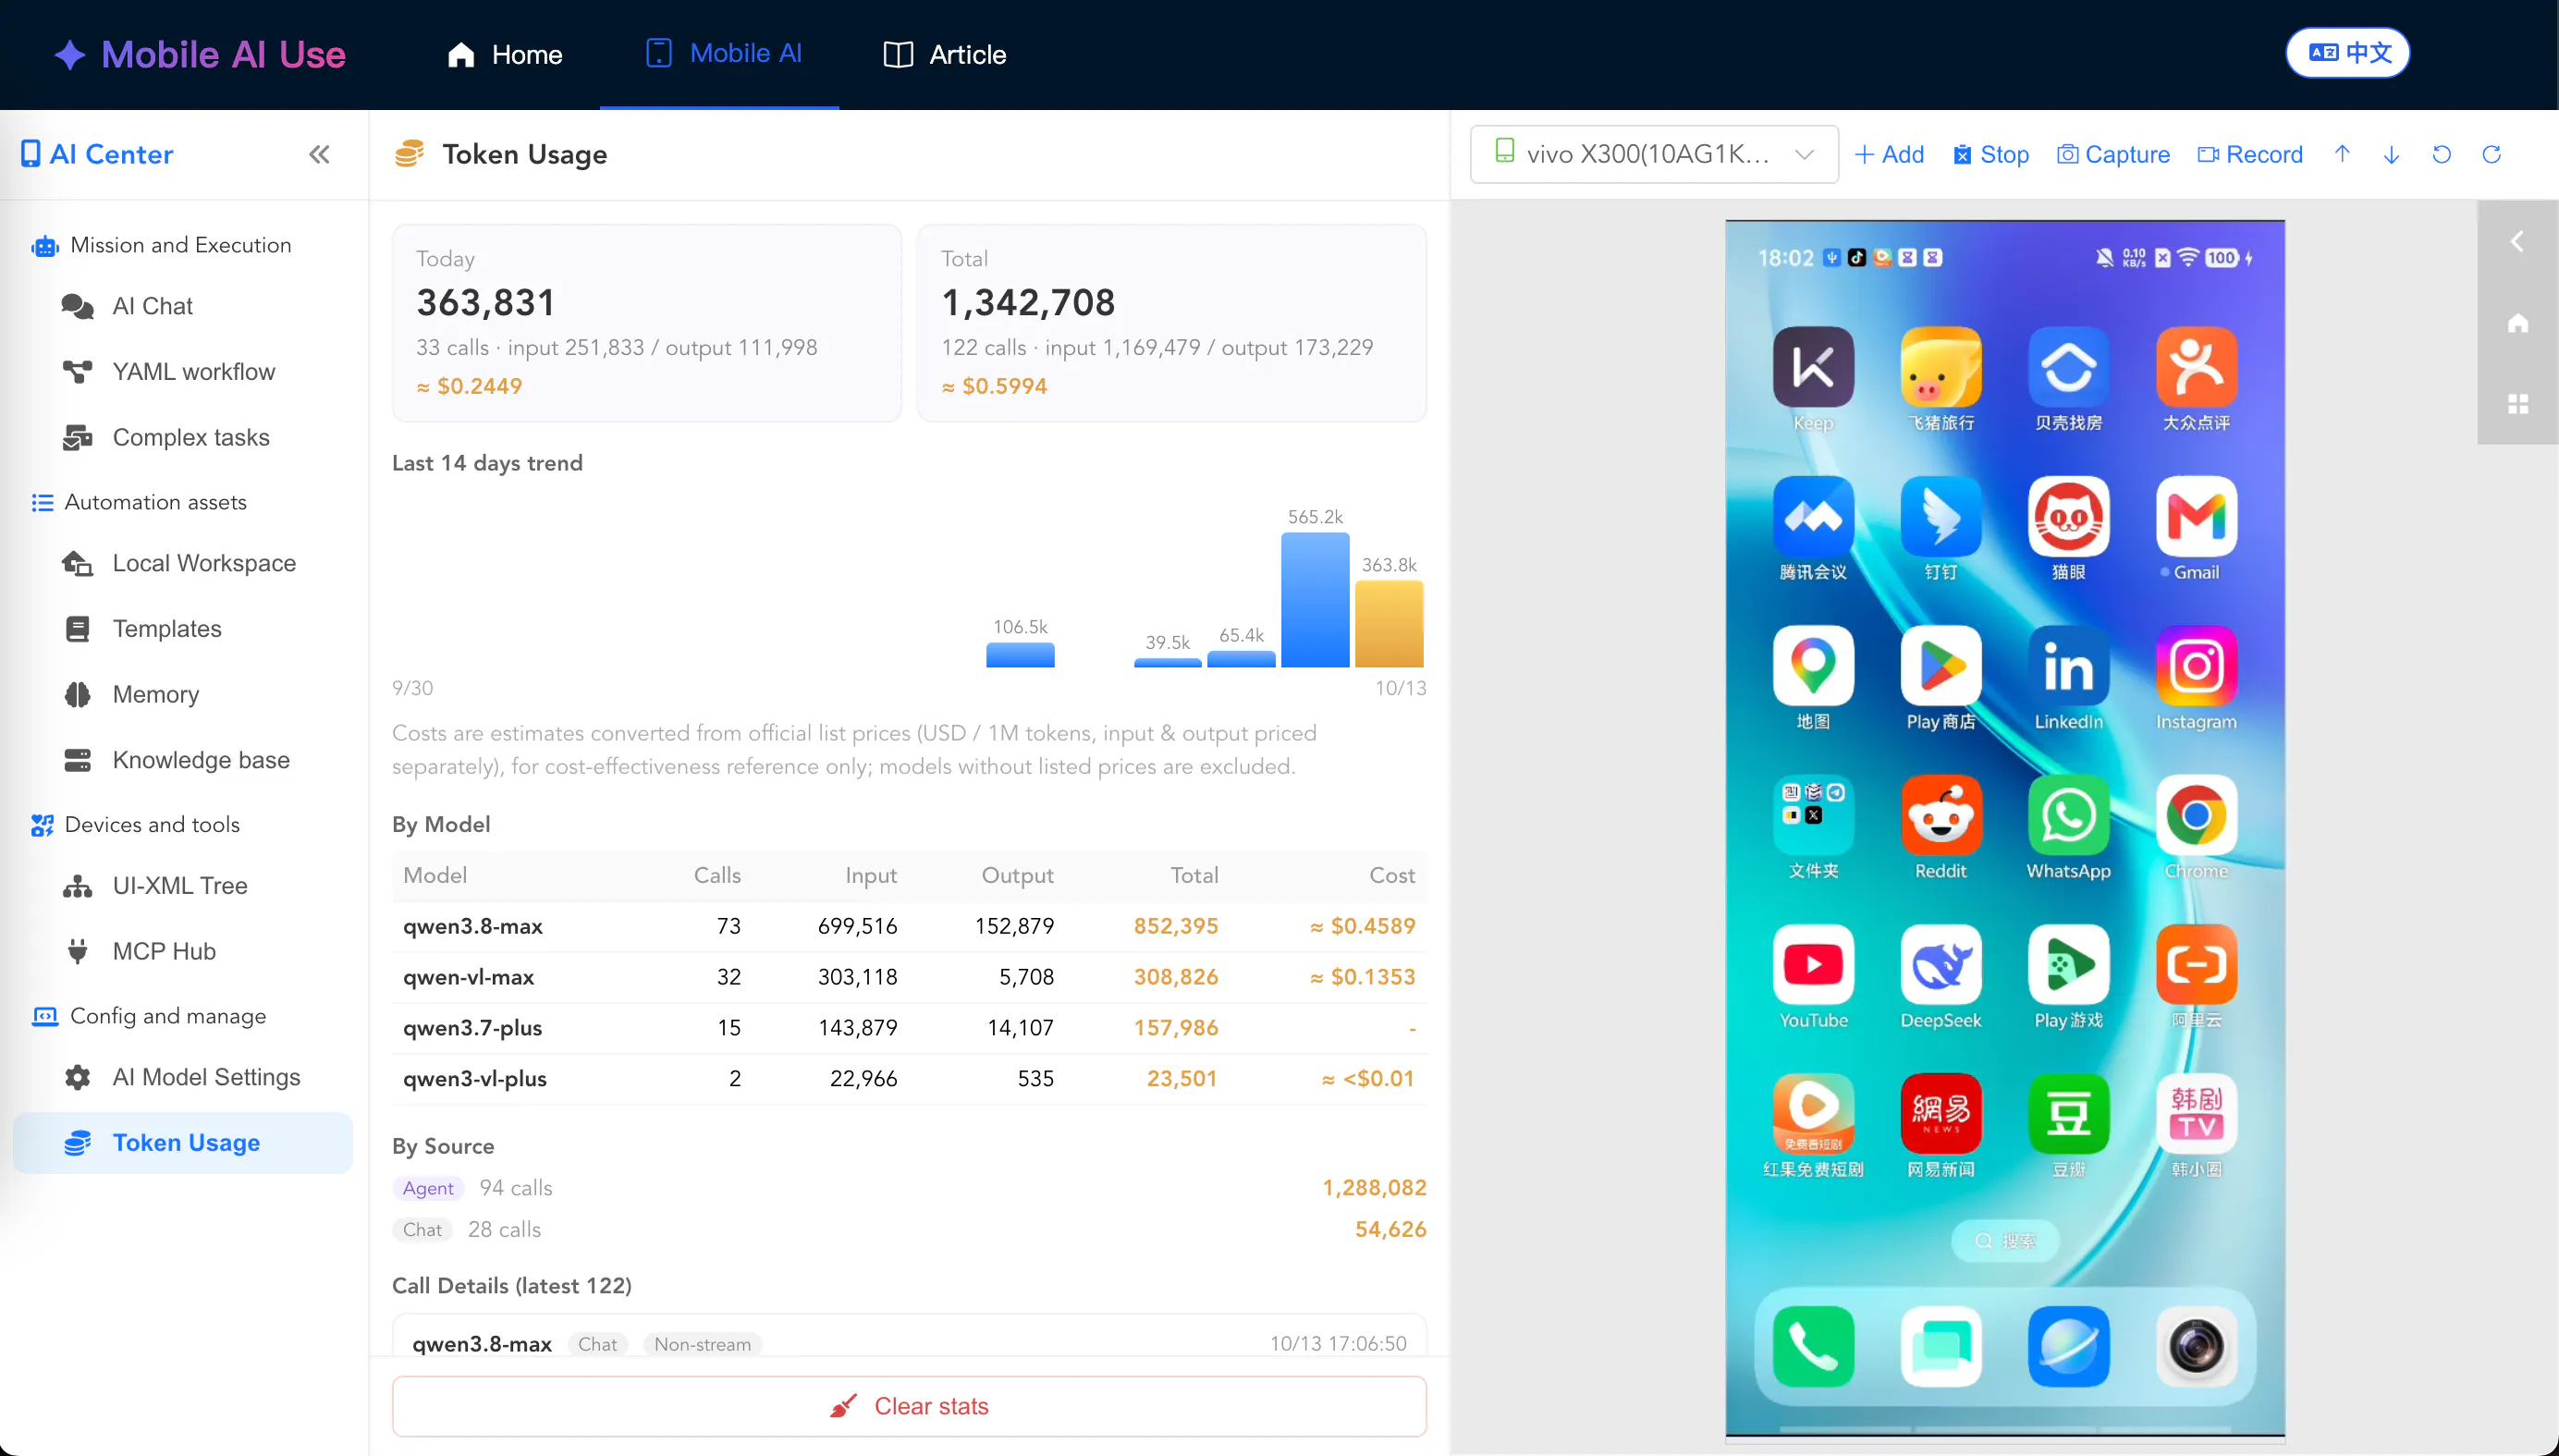Open Knowledge base page
2559x1456 pixels.
pos(183,760)
